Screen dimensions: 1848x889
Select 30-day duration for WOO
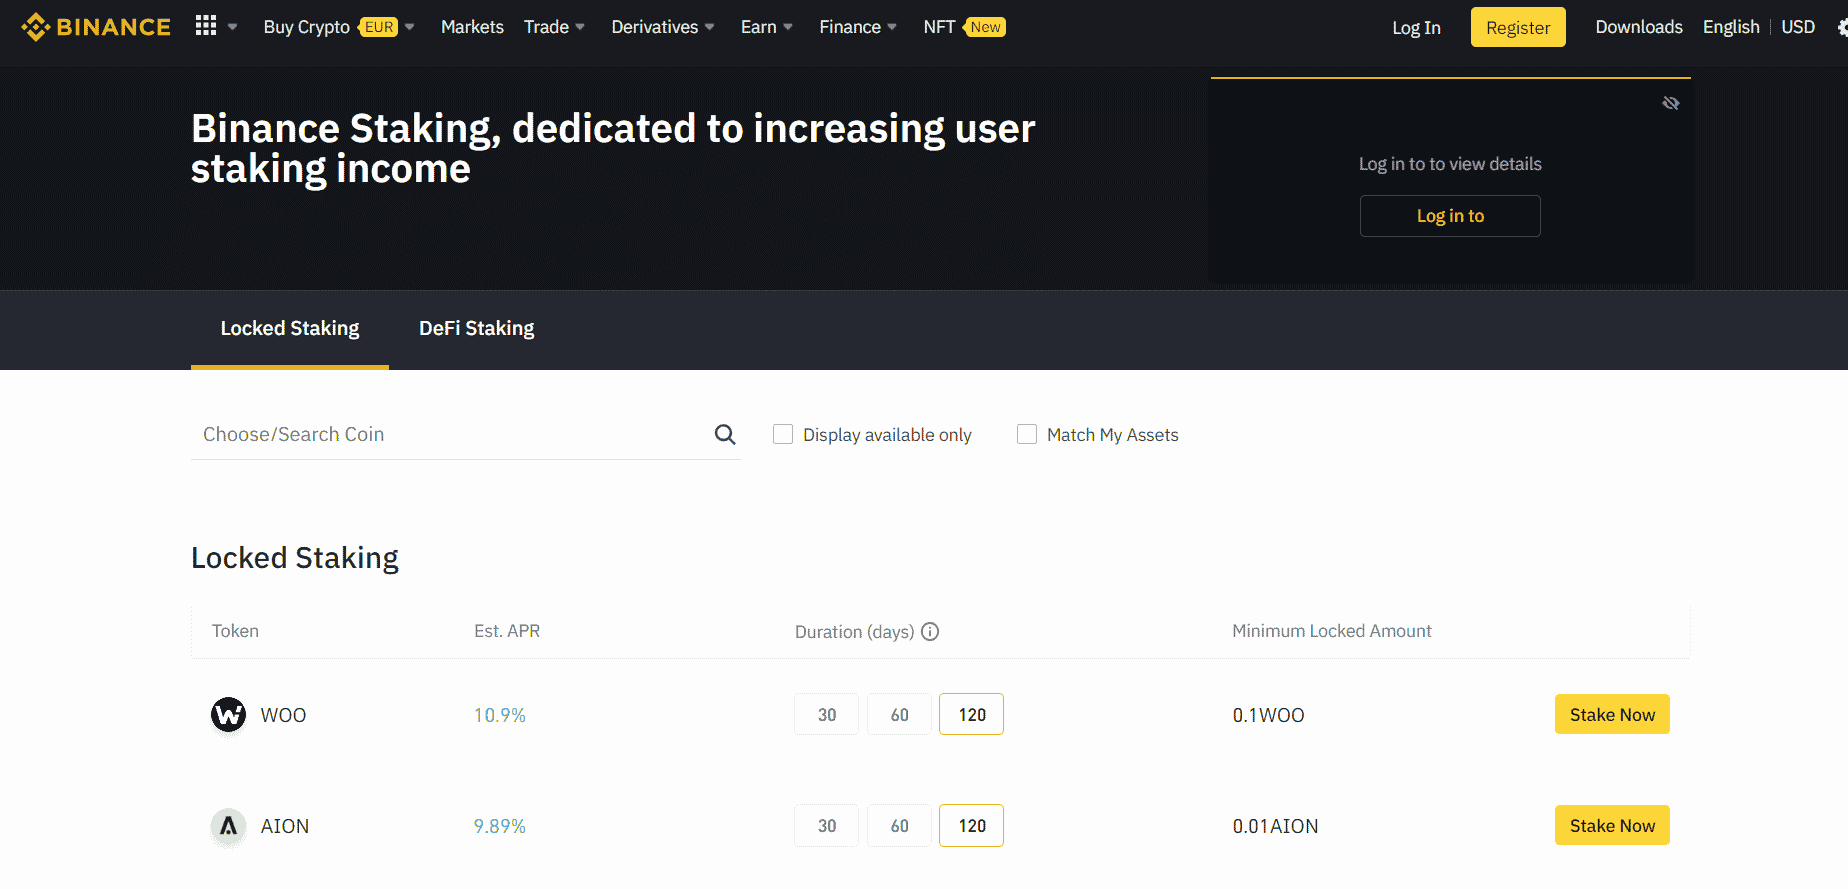click(x=827, y=715)
